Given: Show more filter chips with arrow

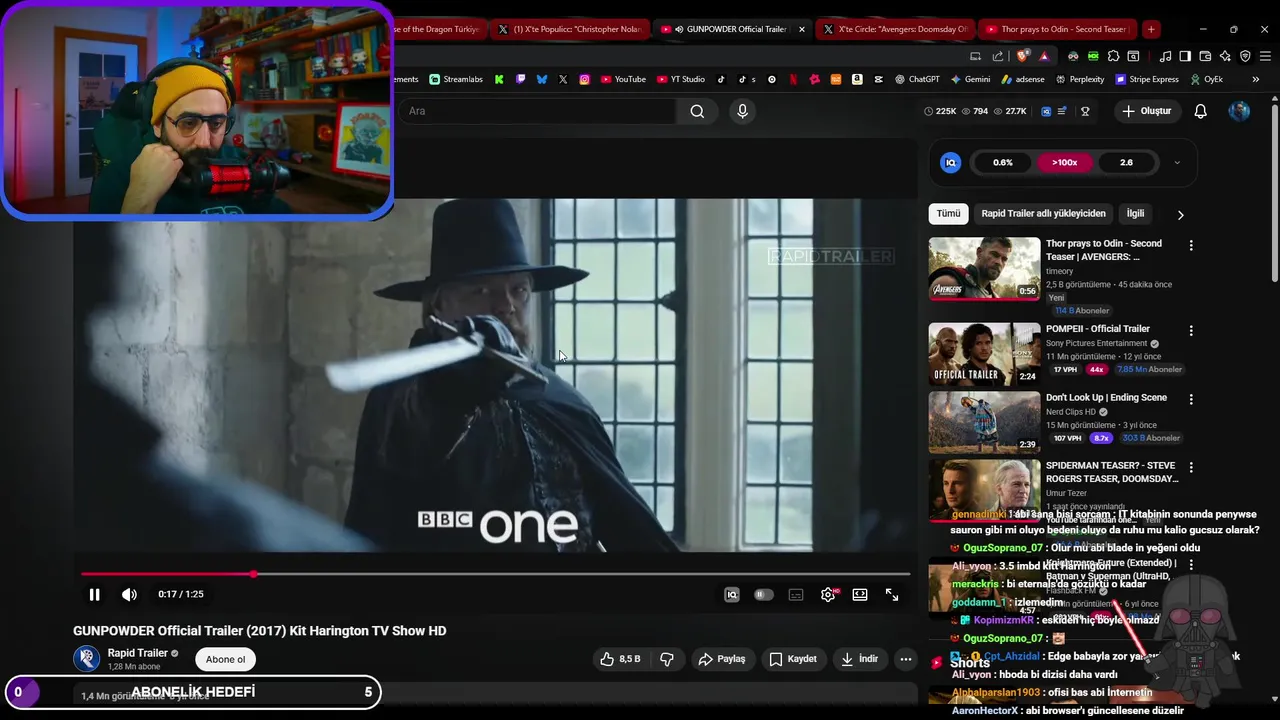Looking at the screenshot, I should (x=1180, y=214).
